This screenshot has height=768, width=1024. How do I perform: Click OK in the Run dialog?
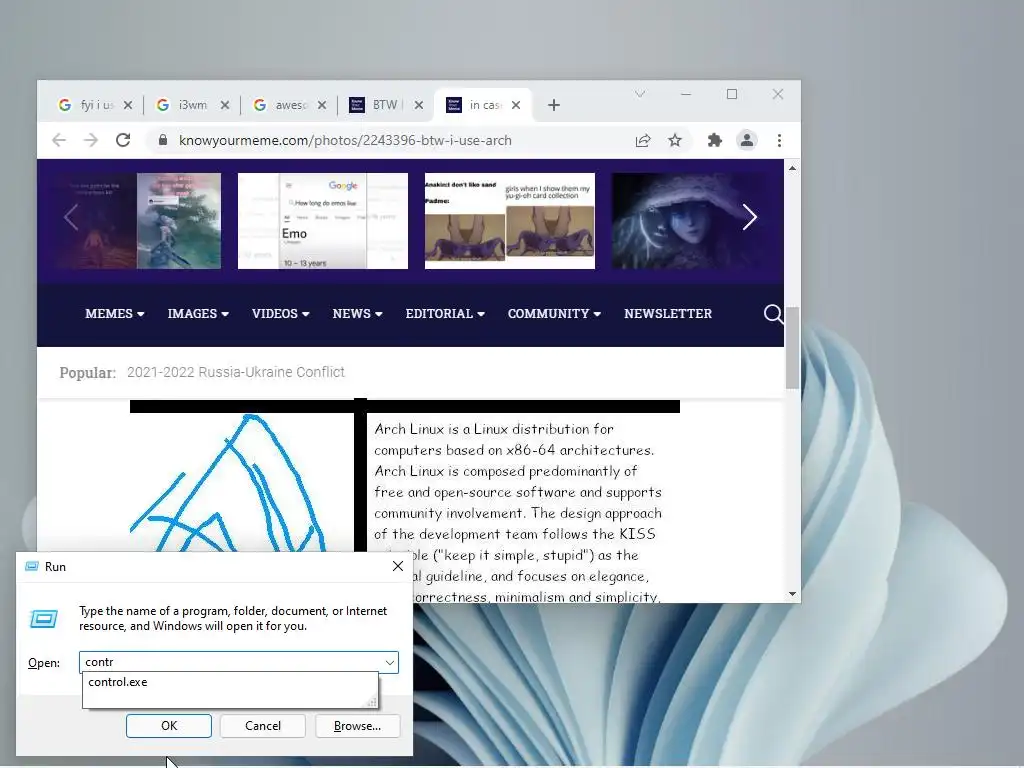168,726
